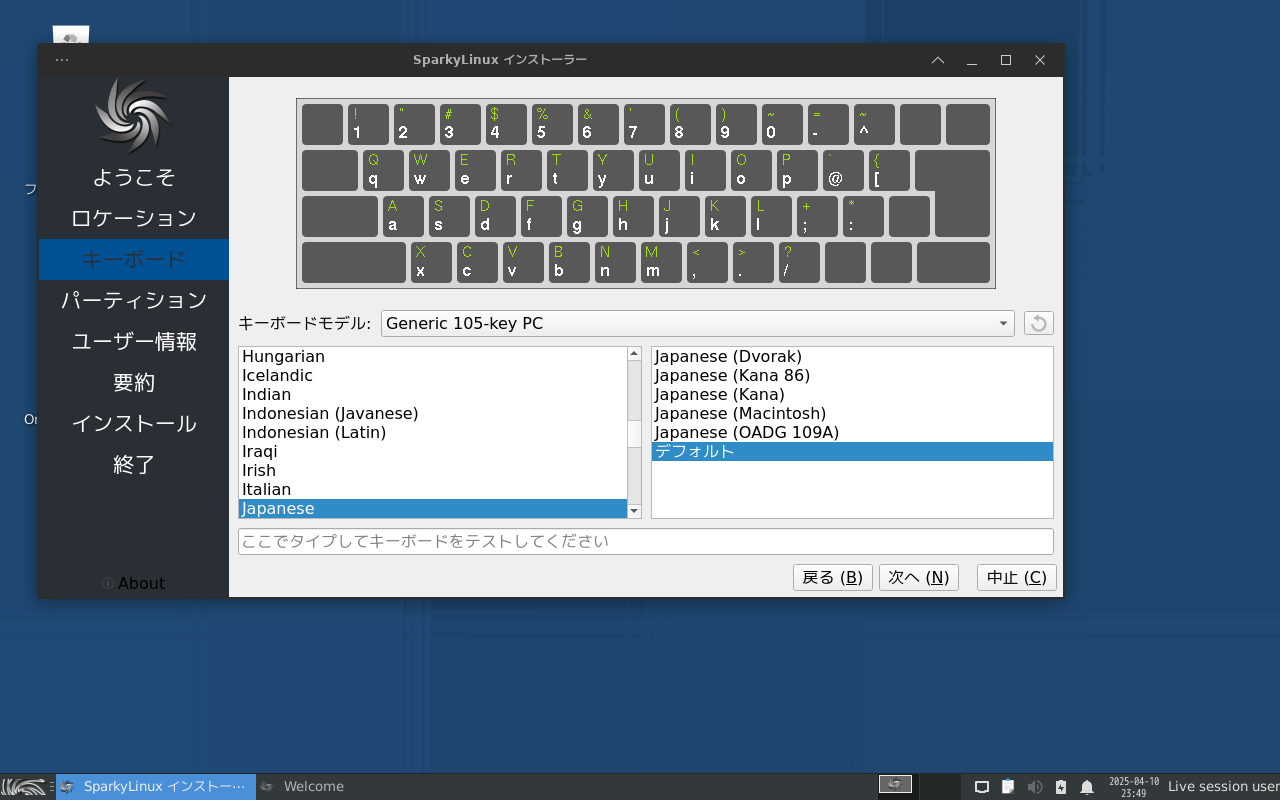Click the 戻る (B) back button
Screen dimensions: 1280x800
tap(833, 578)
